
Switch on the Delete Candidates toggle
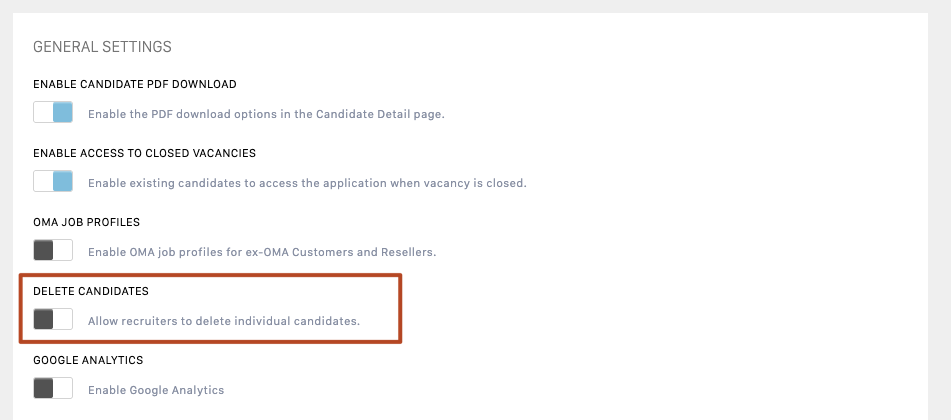tap(53, 320)
